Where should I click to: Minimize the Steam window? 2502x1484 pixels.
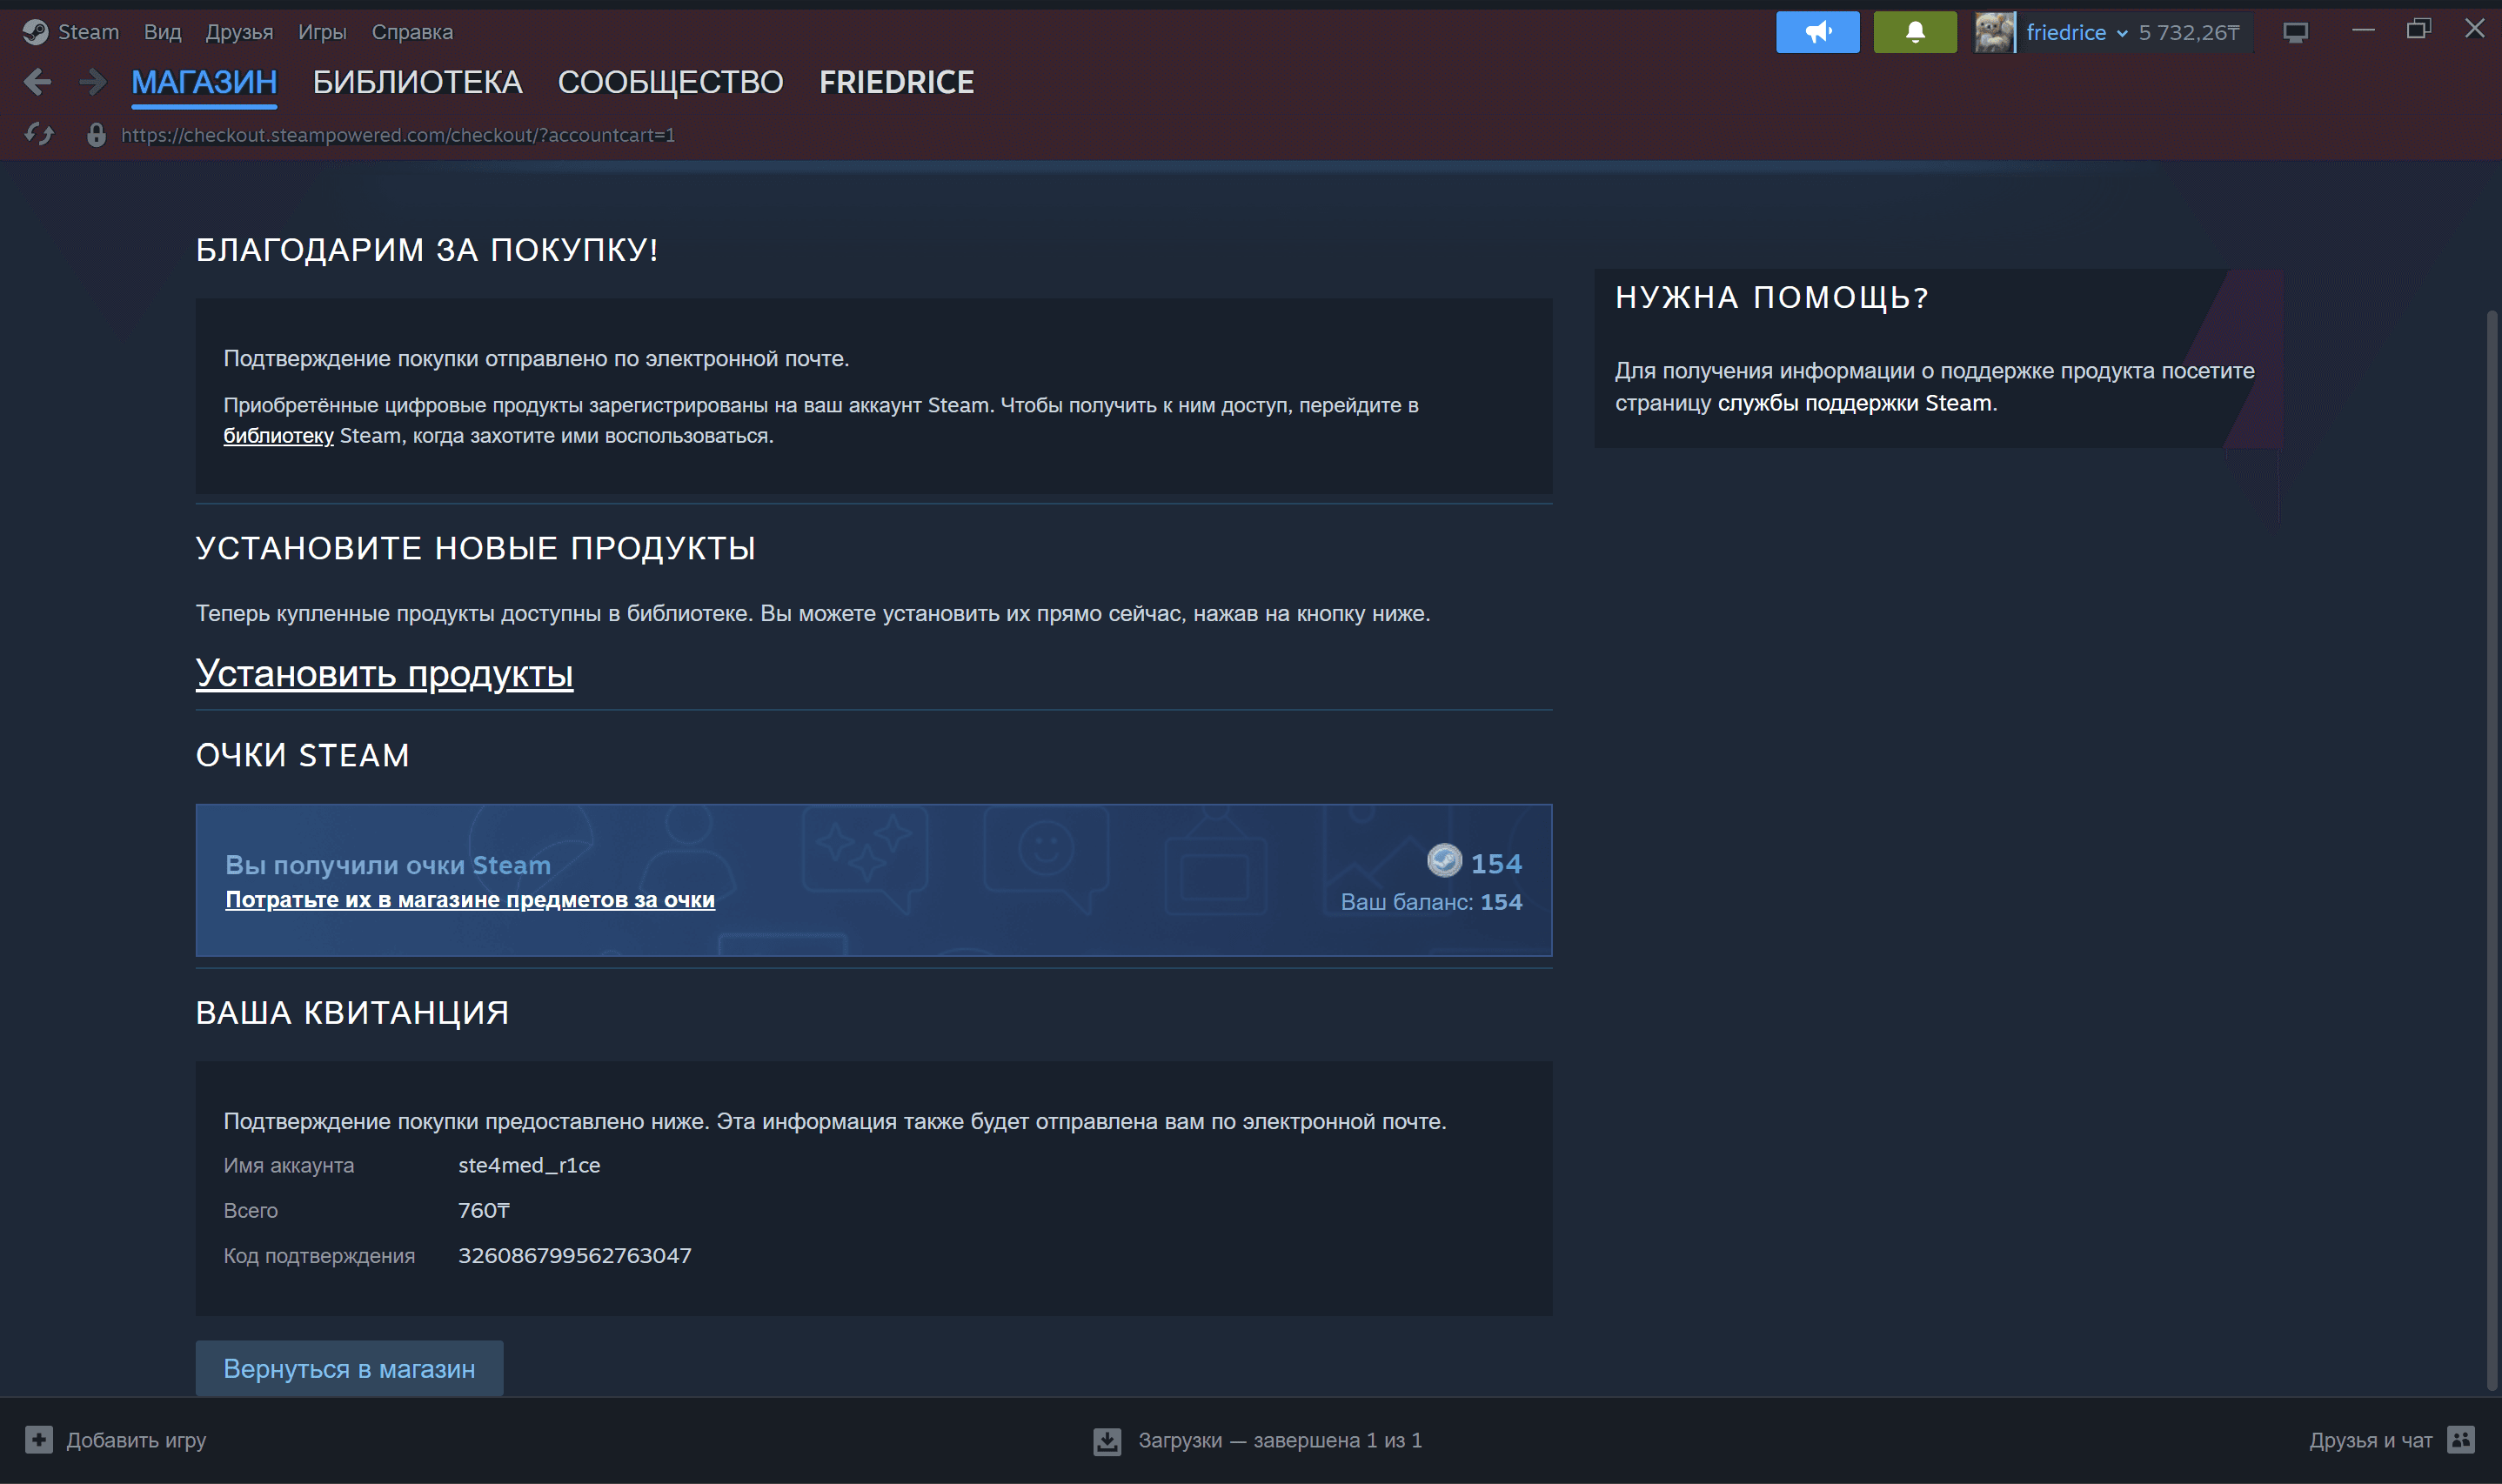2362,30
